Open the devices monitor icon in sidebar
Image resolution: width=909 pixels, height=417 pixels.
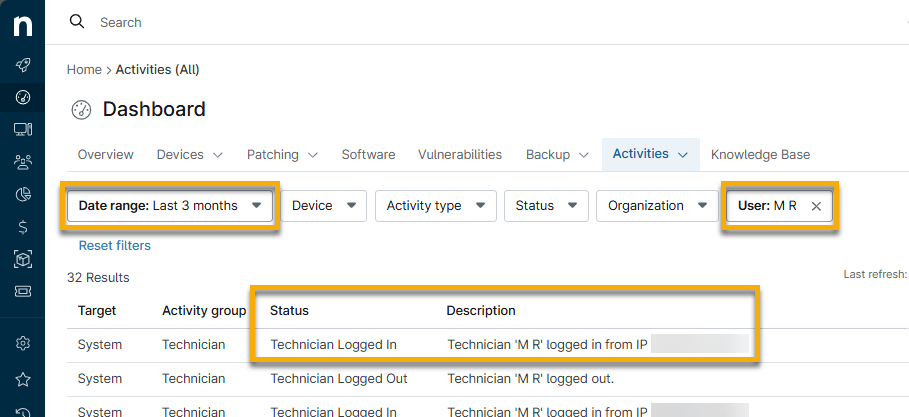[x=22, y=129]
